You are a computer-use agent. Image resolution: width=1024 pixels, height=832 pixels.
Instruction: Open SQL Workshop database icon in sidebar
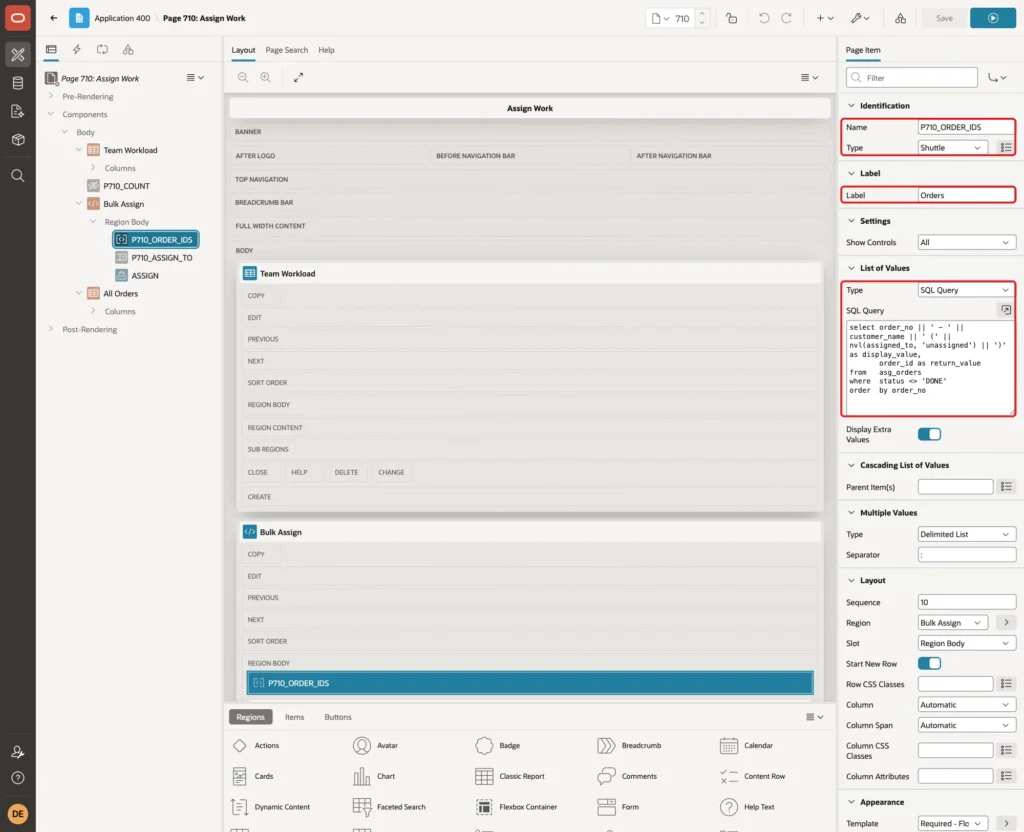tap(18, 83)
